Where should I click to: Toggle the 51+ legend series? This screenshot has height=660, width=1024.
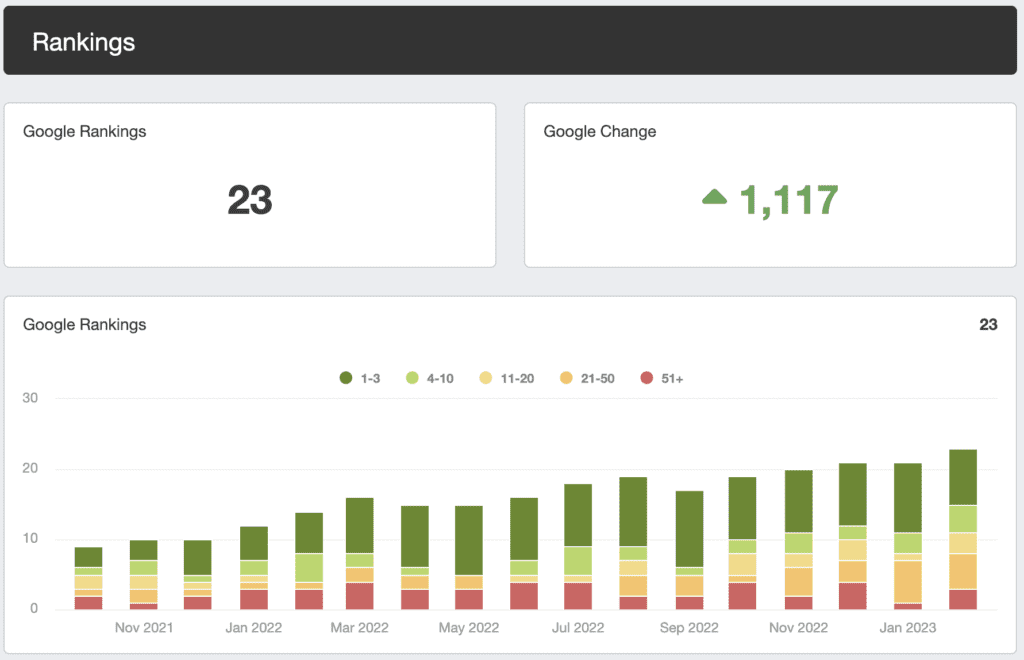click(662, 379)
